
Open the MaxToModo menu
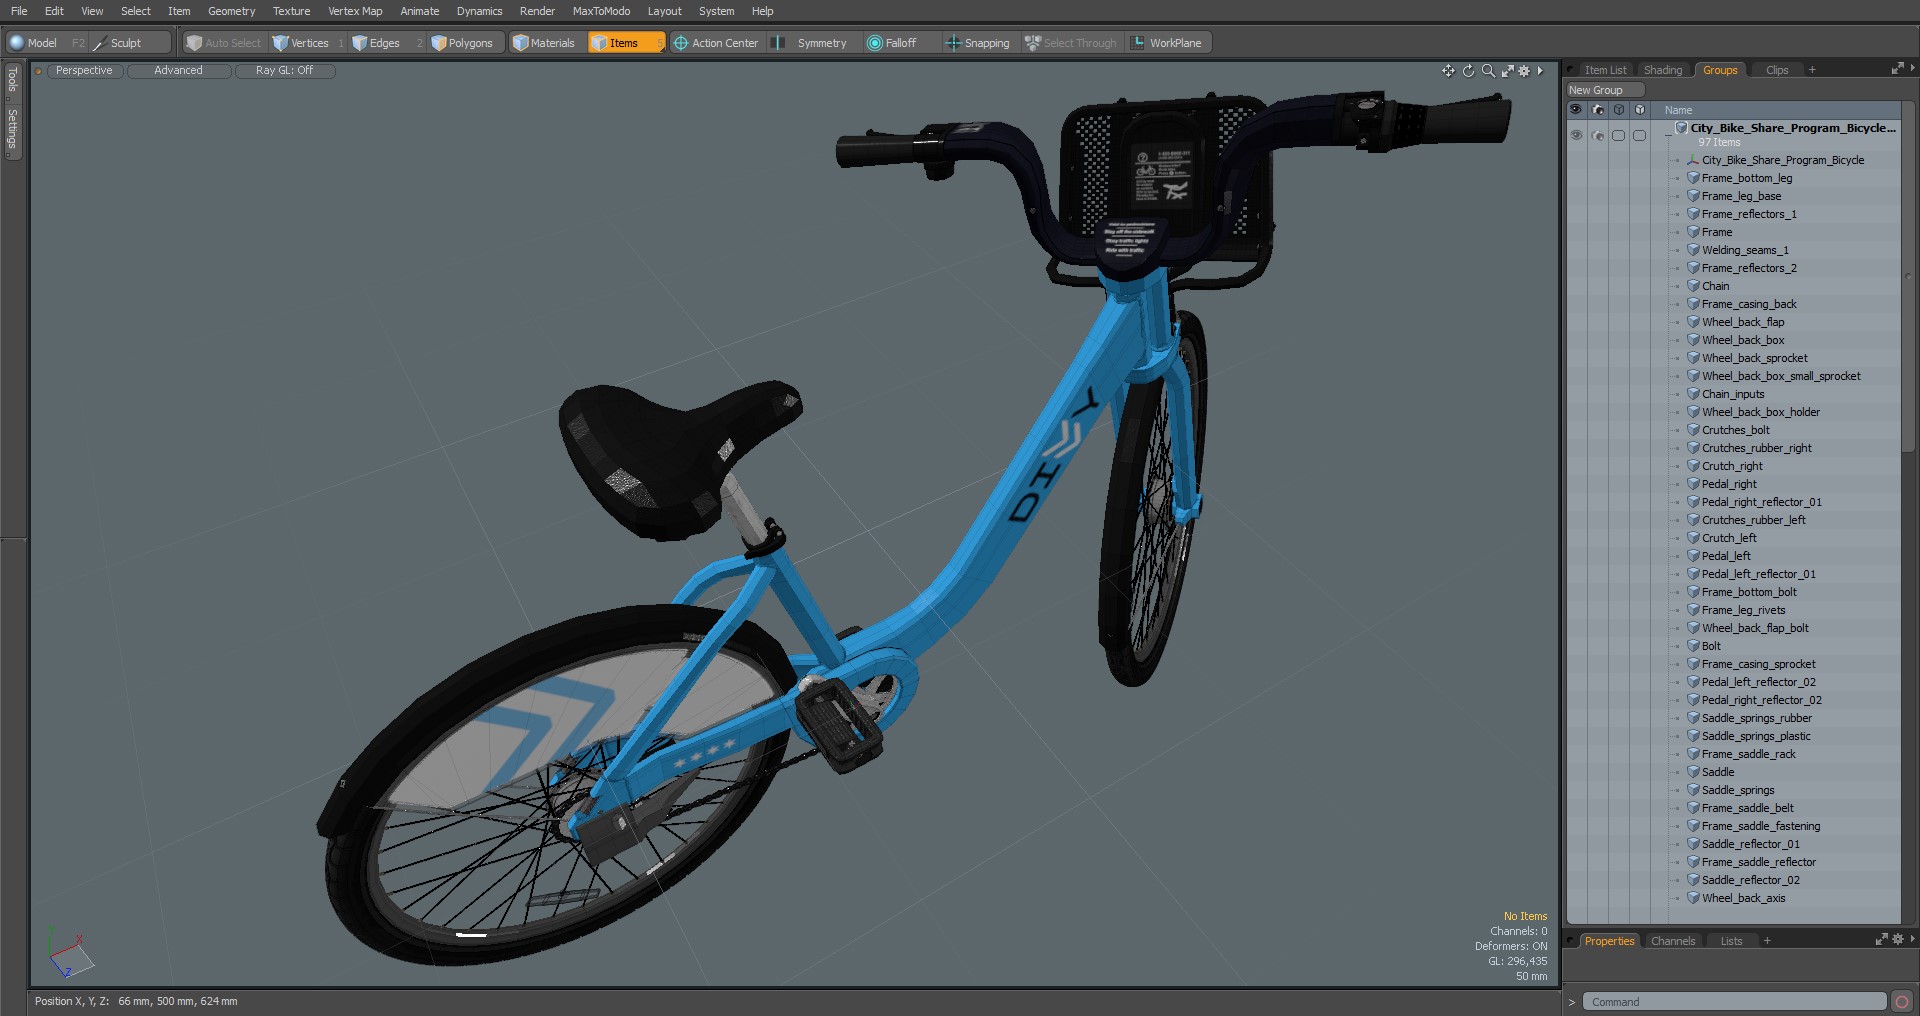(601, 11)
